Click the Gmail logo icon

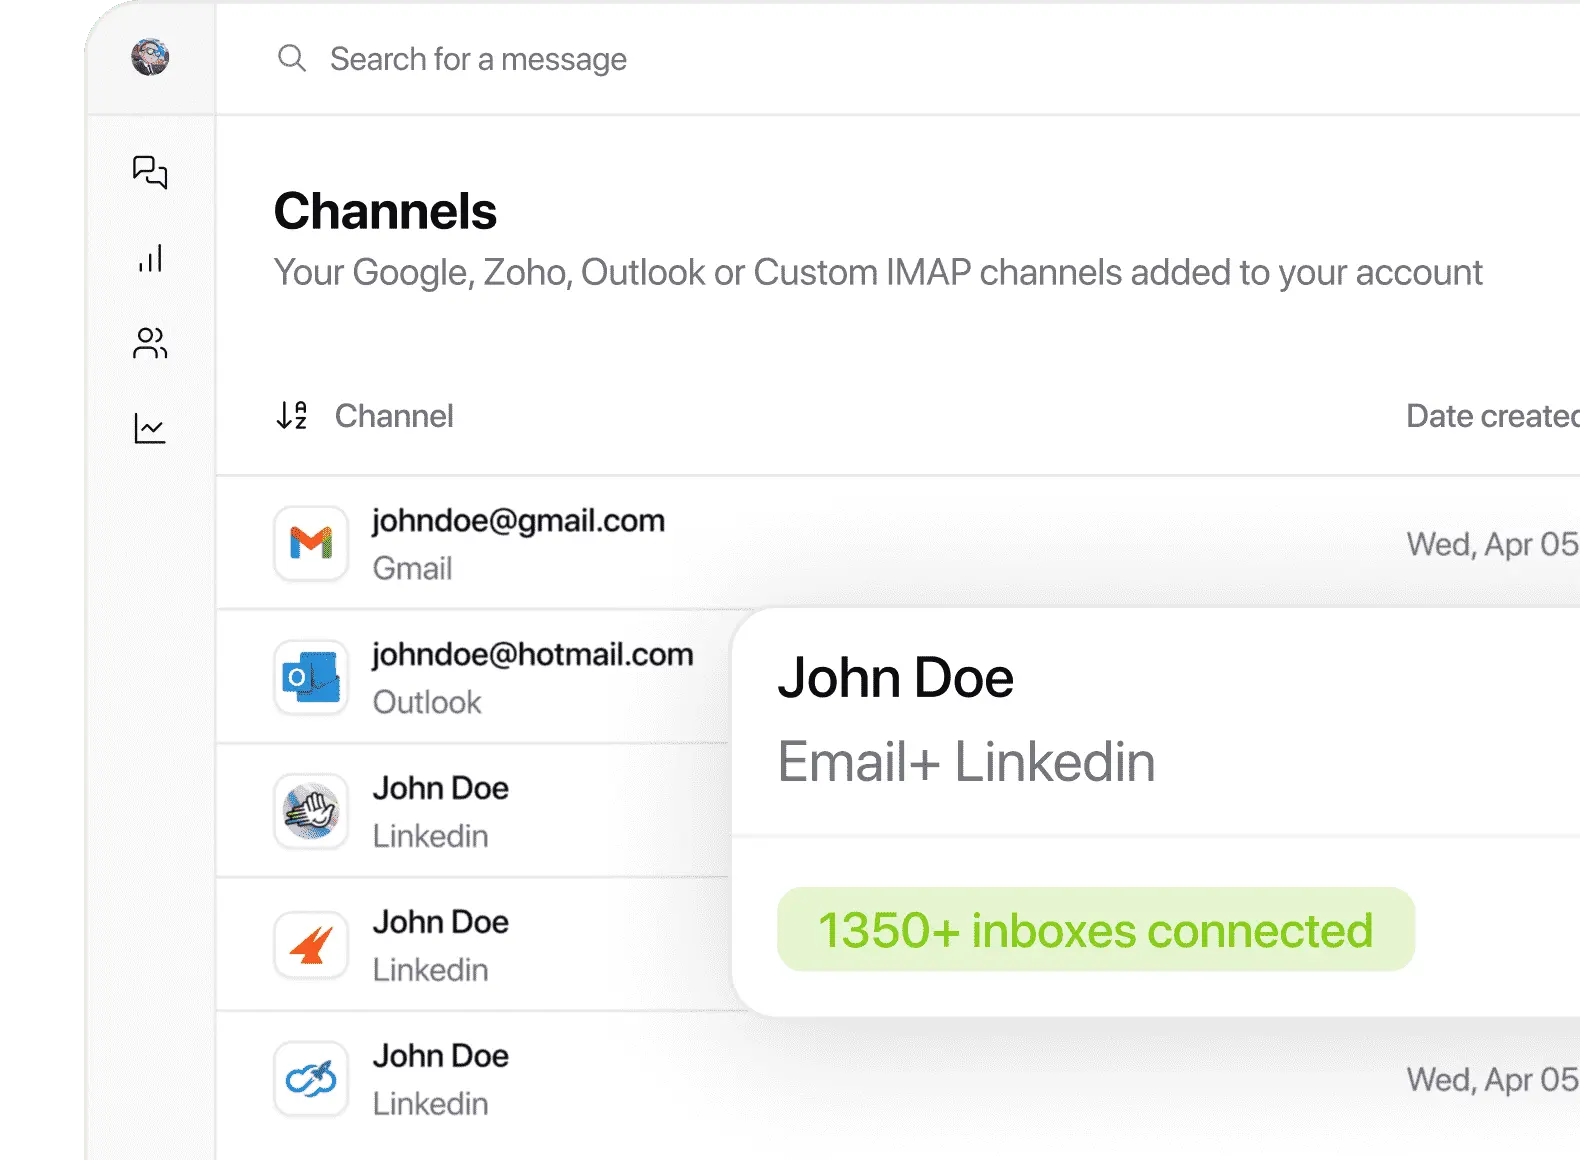311,543
